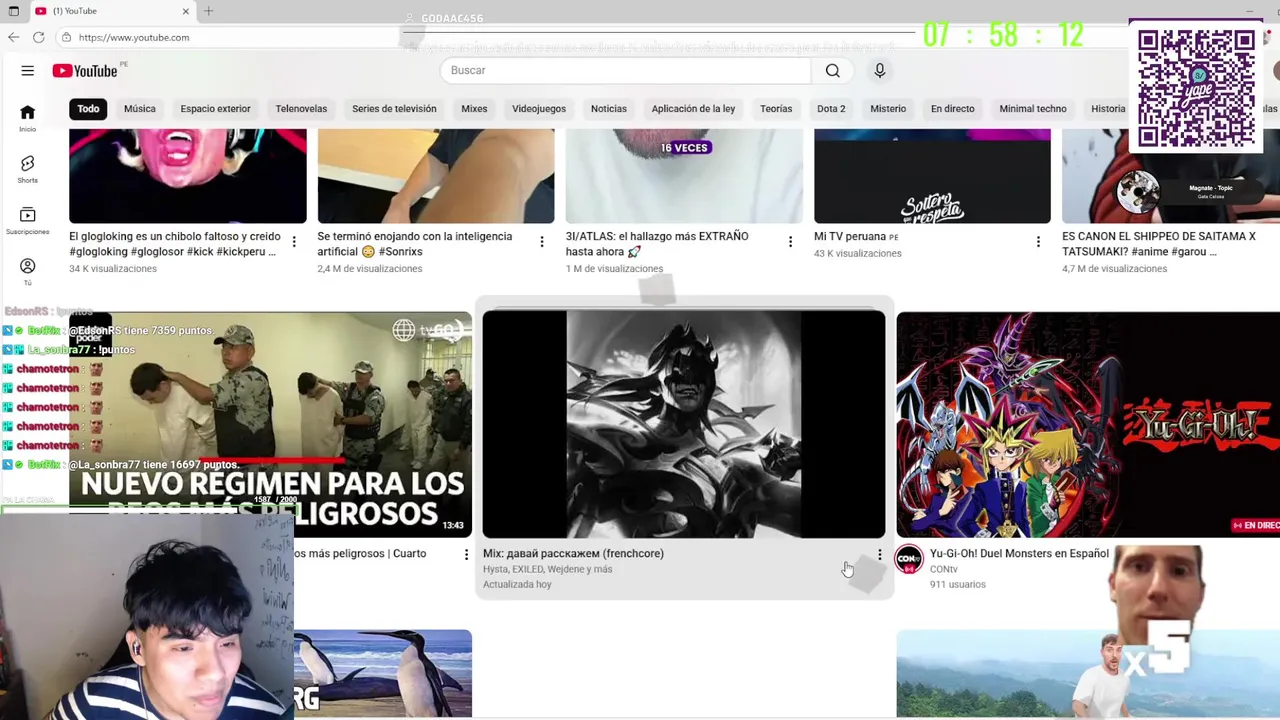Click 'Hysta, EXILED, Wejdene y más' text
Screen dimensions: 1280x720
(548, 569)
